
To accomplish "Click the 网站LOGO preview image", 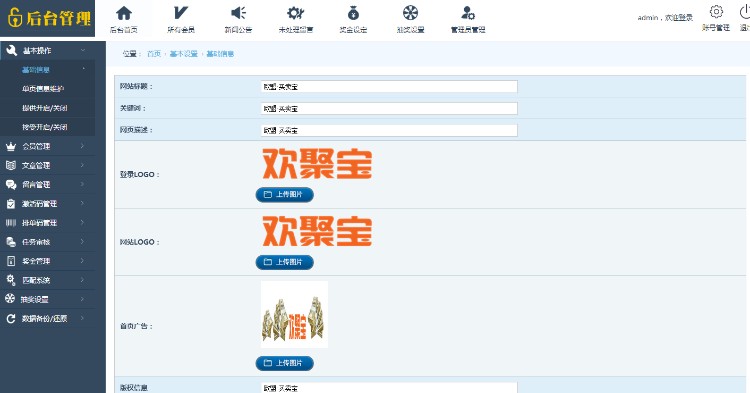I will click(x=317, y=231).
